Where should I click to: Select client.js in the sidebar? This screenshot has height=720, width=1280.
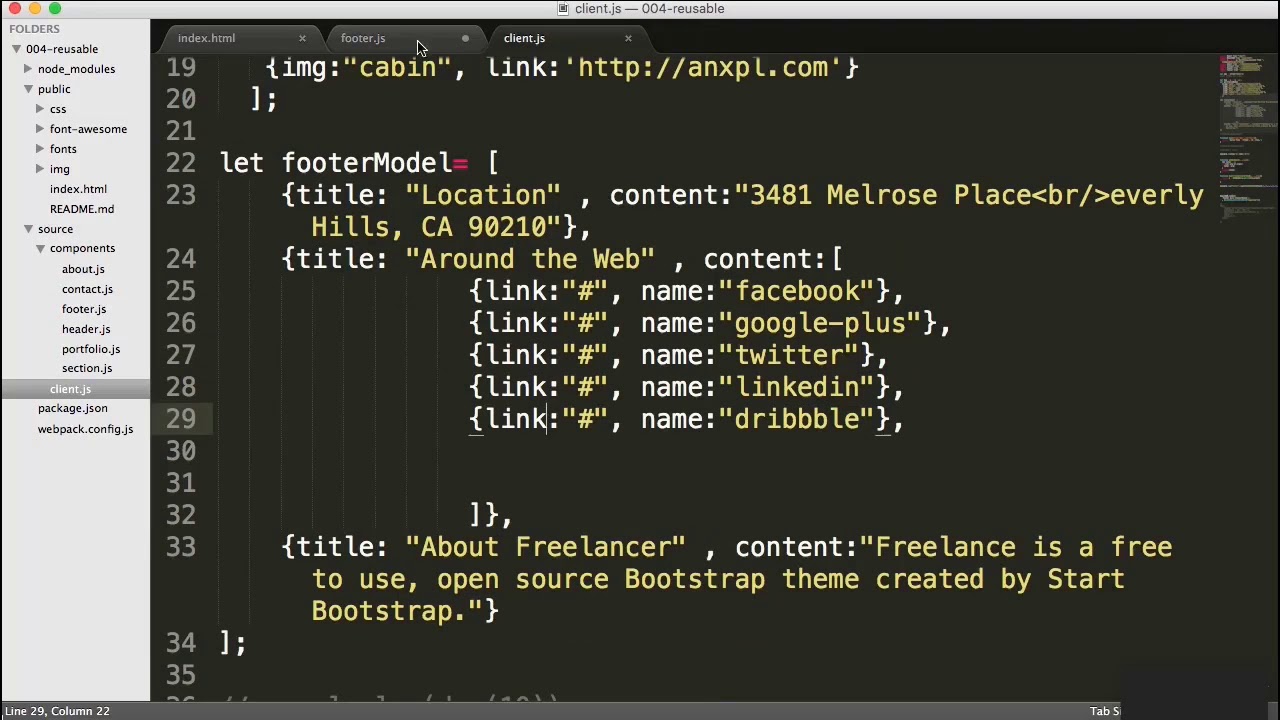[x=70, y=389]
